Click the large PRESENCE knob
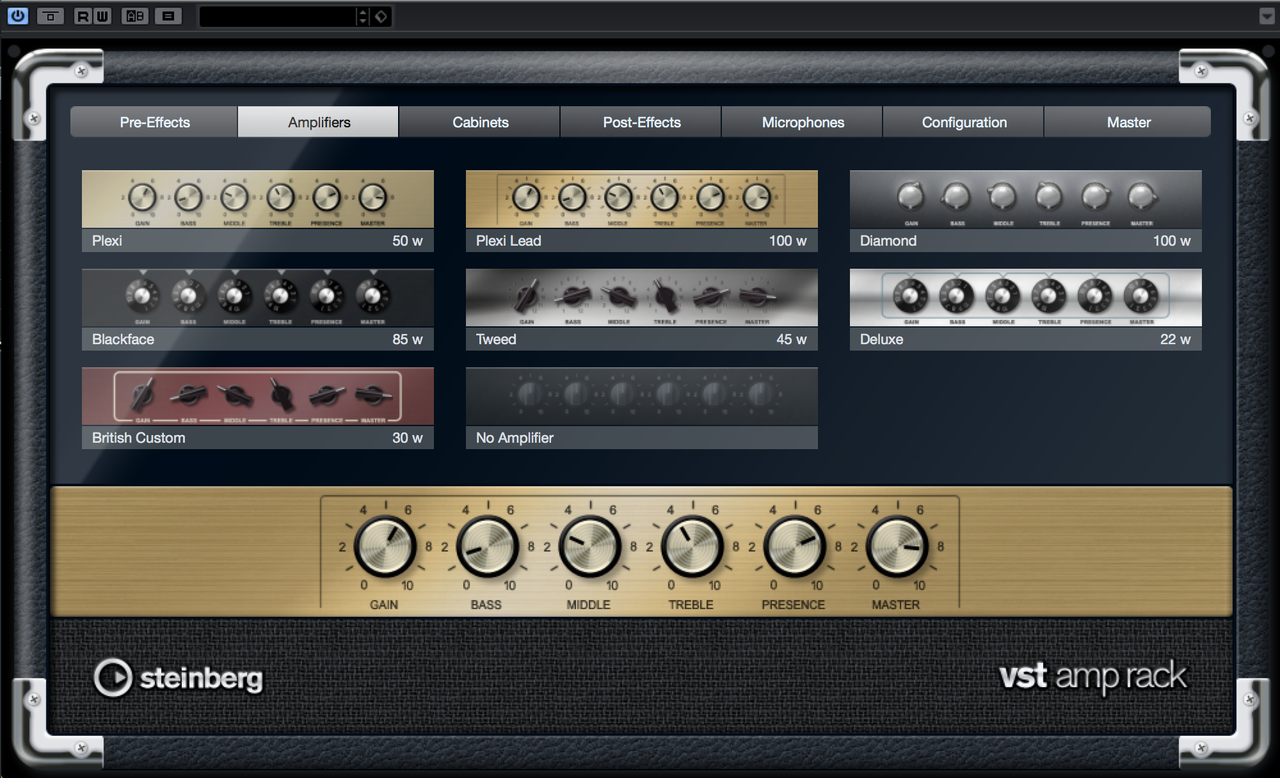 [794, 547]
